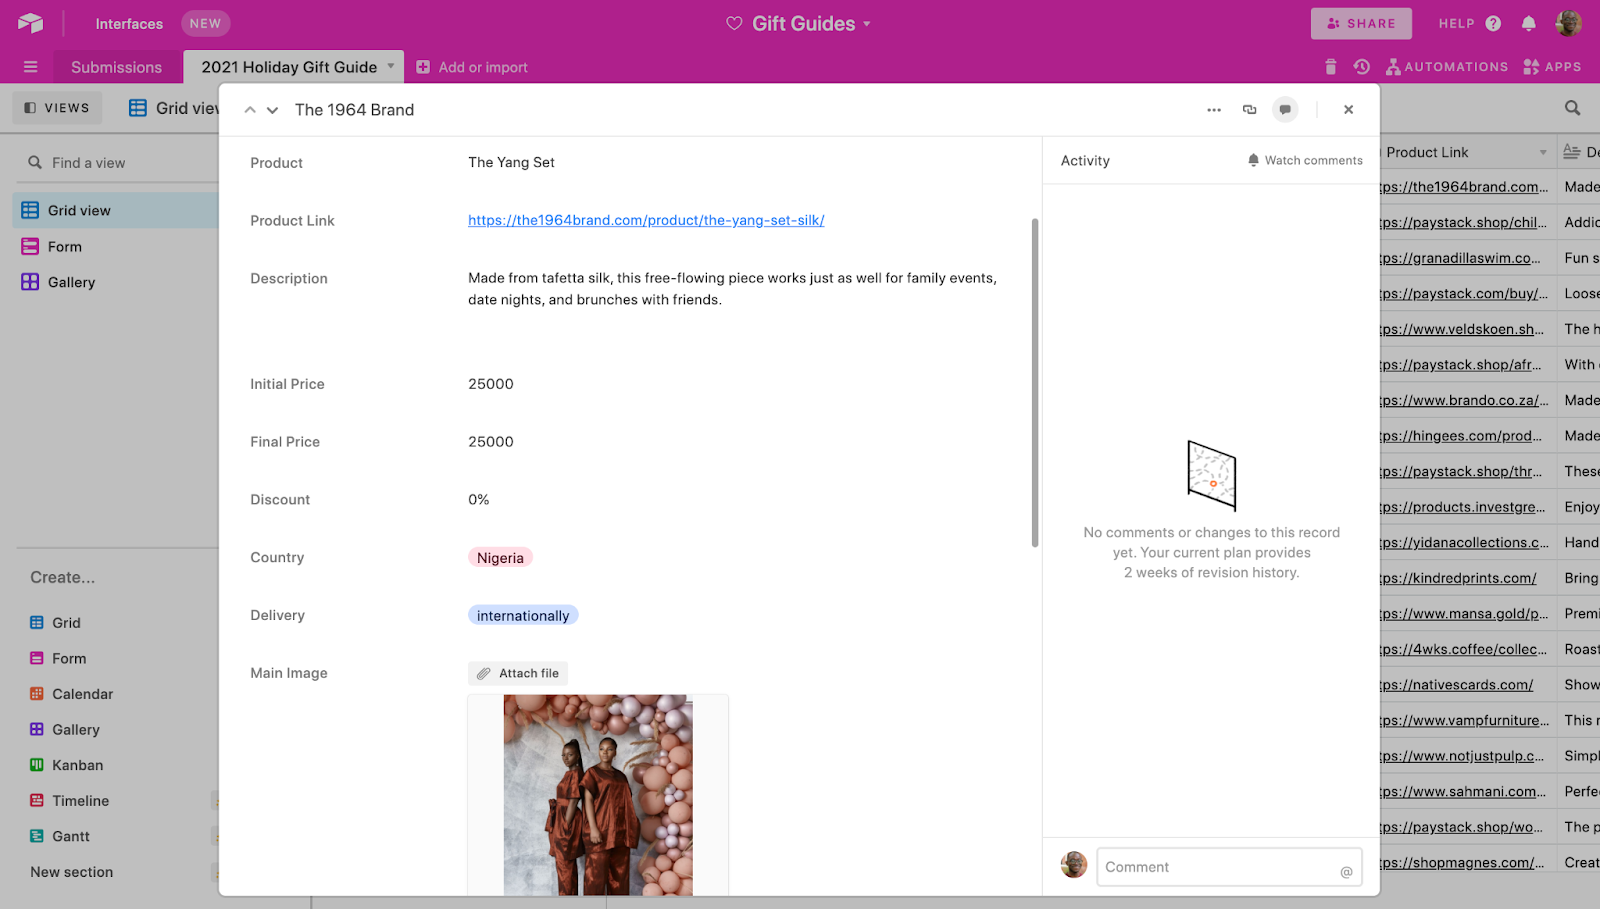Open the main image thumbnail
The width and height of the screenshot is (1600, 909).
pyautogui.click(x=598, y=795)
